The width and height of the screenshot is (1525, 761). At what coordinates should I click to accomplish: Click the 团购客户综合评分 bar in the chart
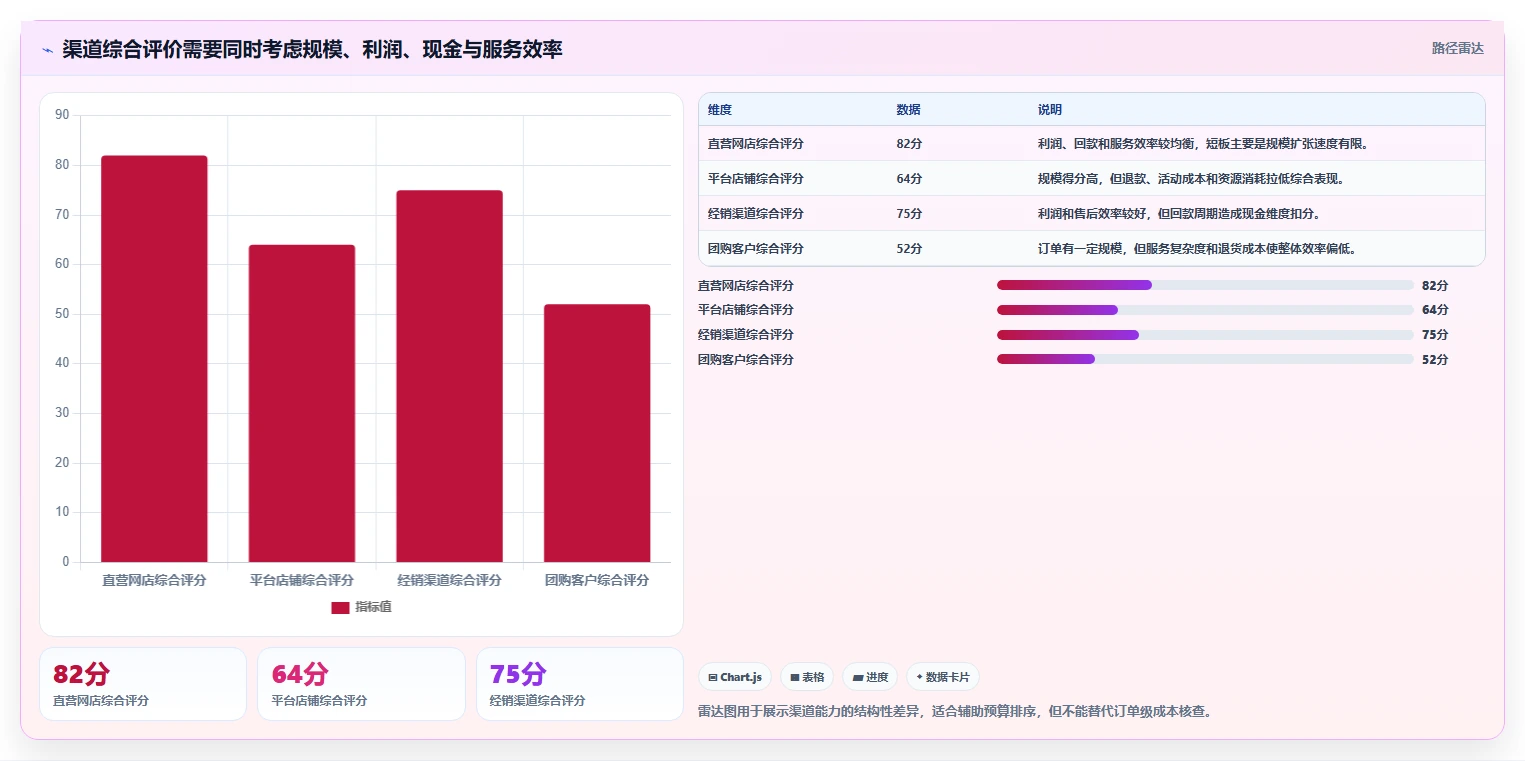(x=597, y=433)
